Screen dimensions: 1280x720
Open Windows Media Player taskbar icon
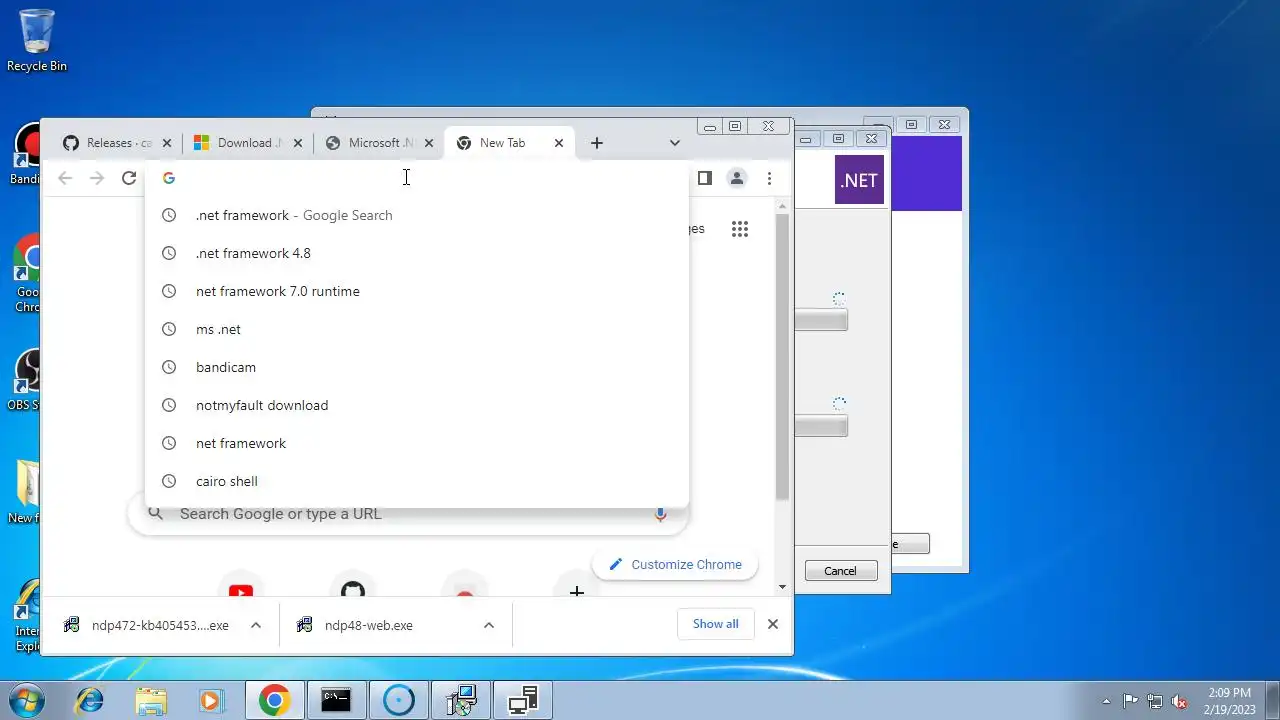click(213, 701)
